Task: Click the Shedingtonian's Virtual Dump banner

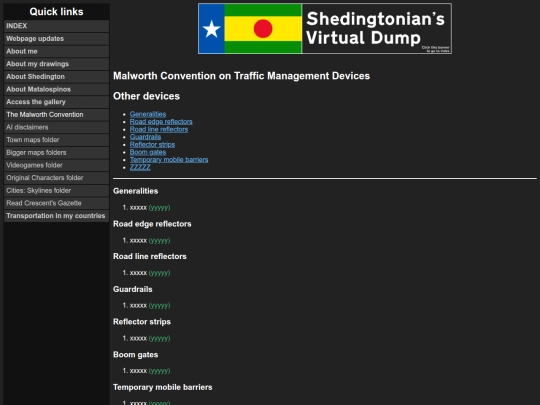Action: 325,29
